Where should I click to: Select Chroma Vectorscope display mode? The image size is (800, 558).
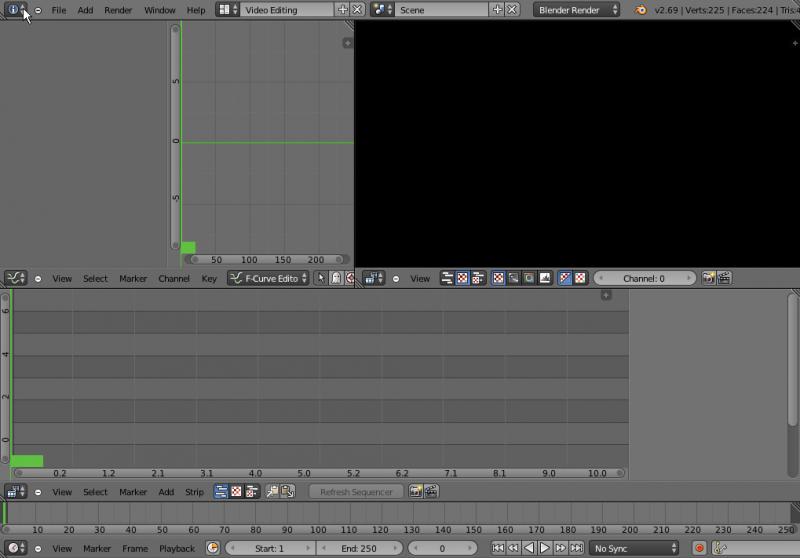(x=530, y=278)
